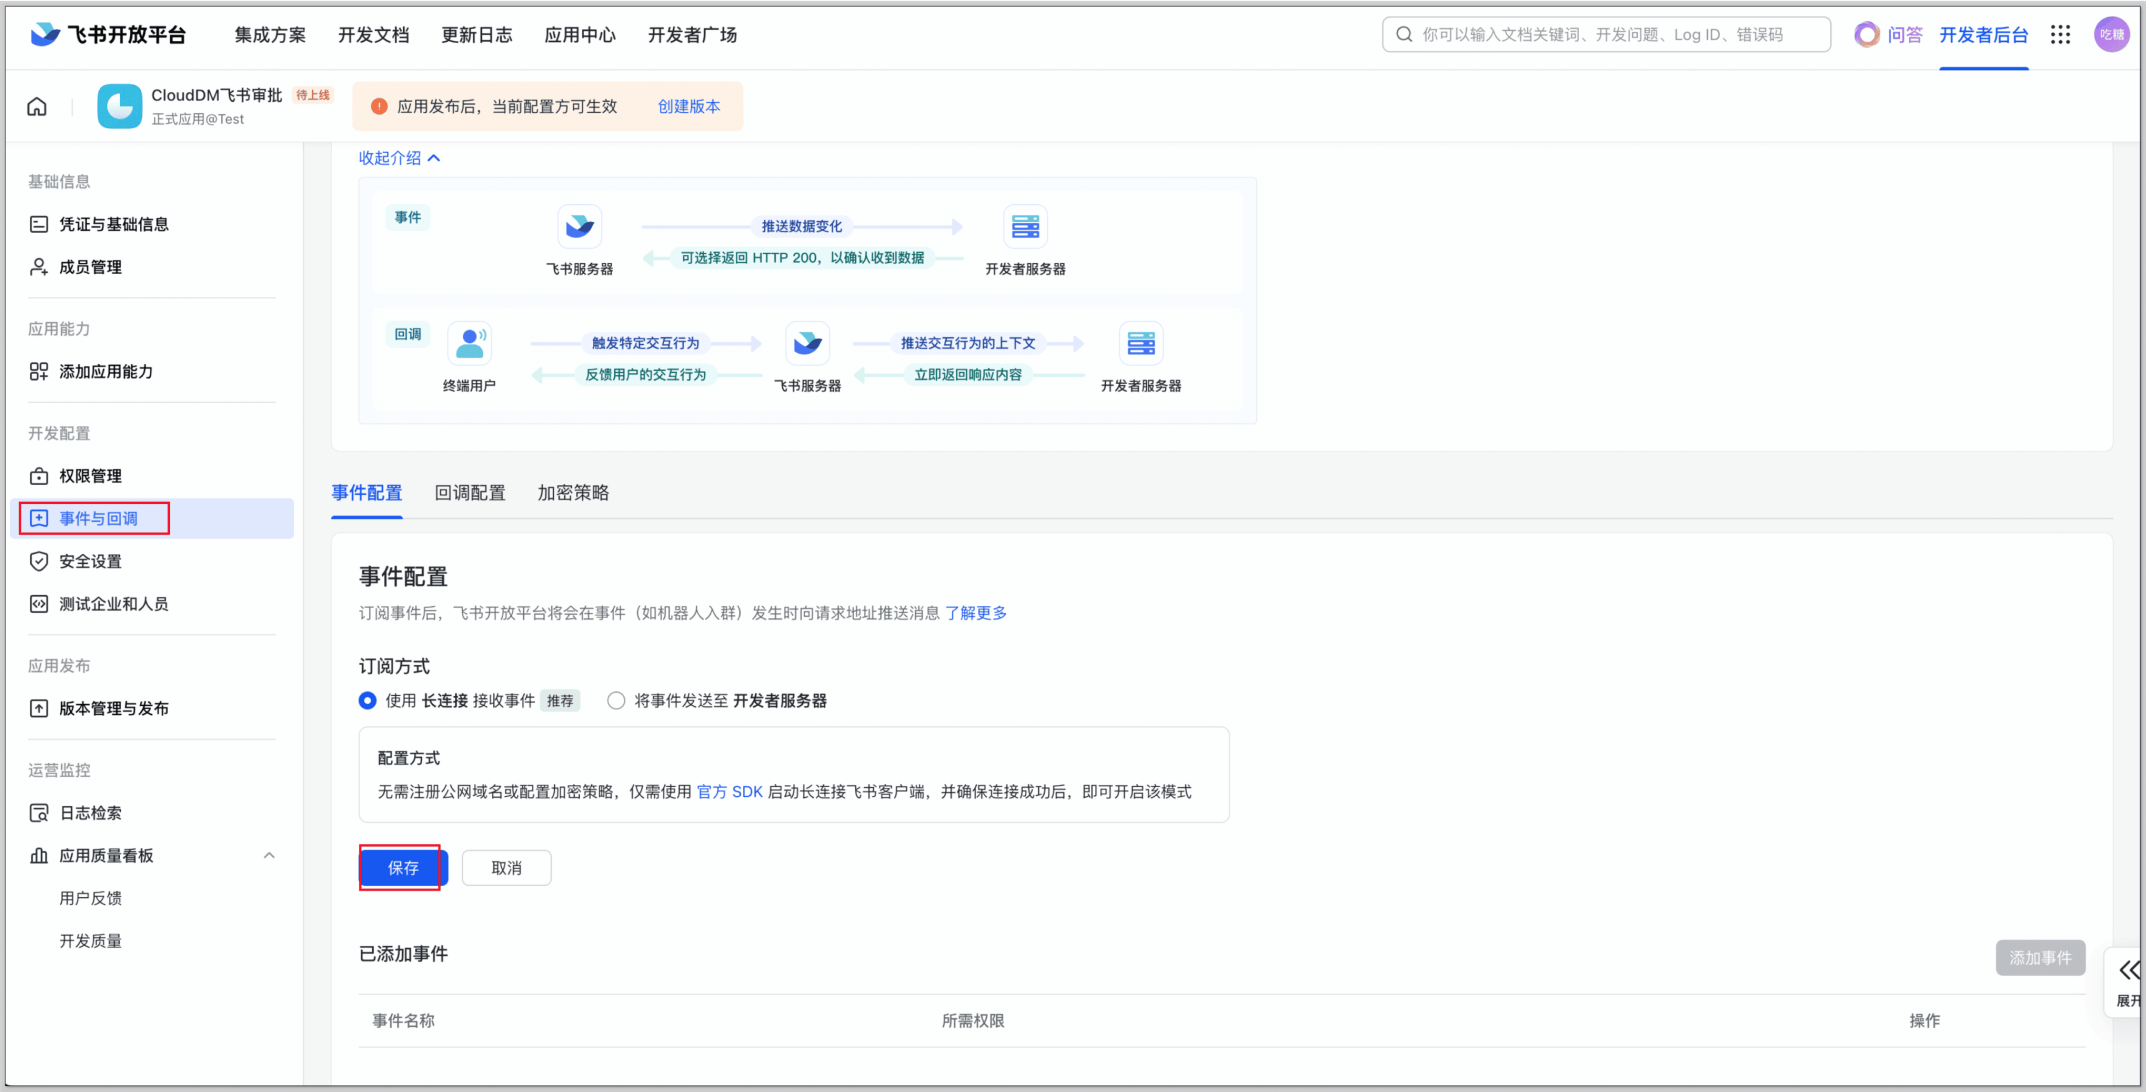Click the user avatar icon
Screen dimensions: 2146x1092
(2110, 35)
